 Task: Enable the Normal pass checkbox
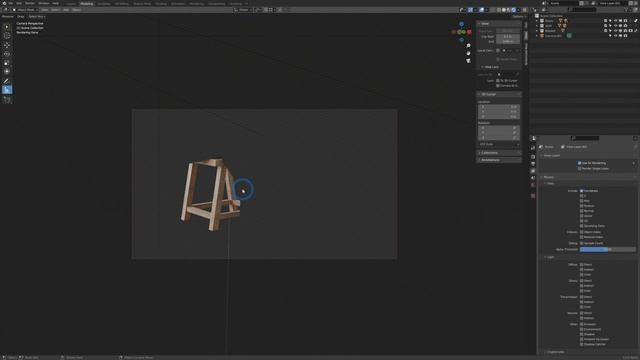tap(582, 211)
